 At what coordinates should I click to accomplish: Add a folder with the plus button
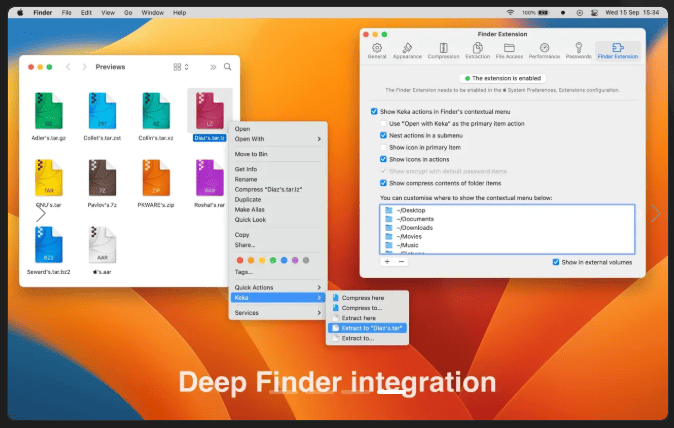pos(387,261)
